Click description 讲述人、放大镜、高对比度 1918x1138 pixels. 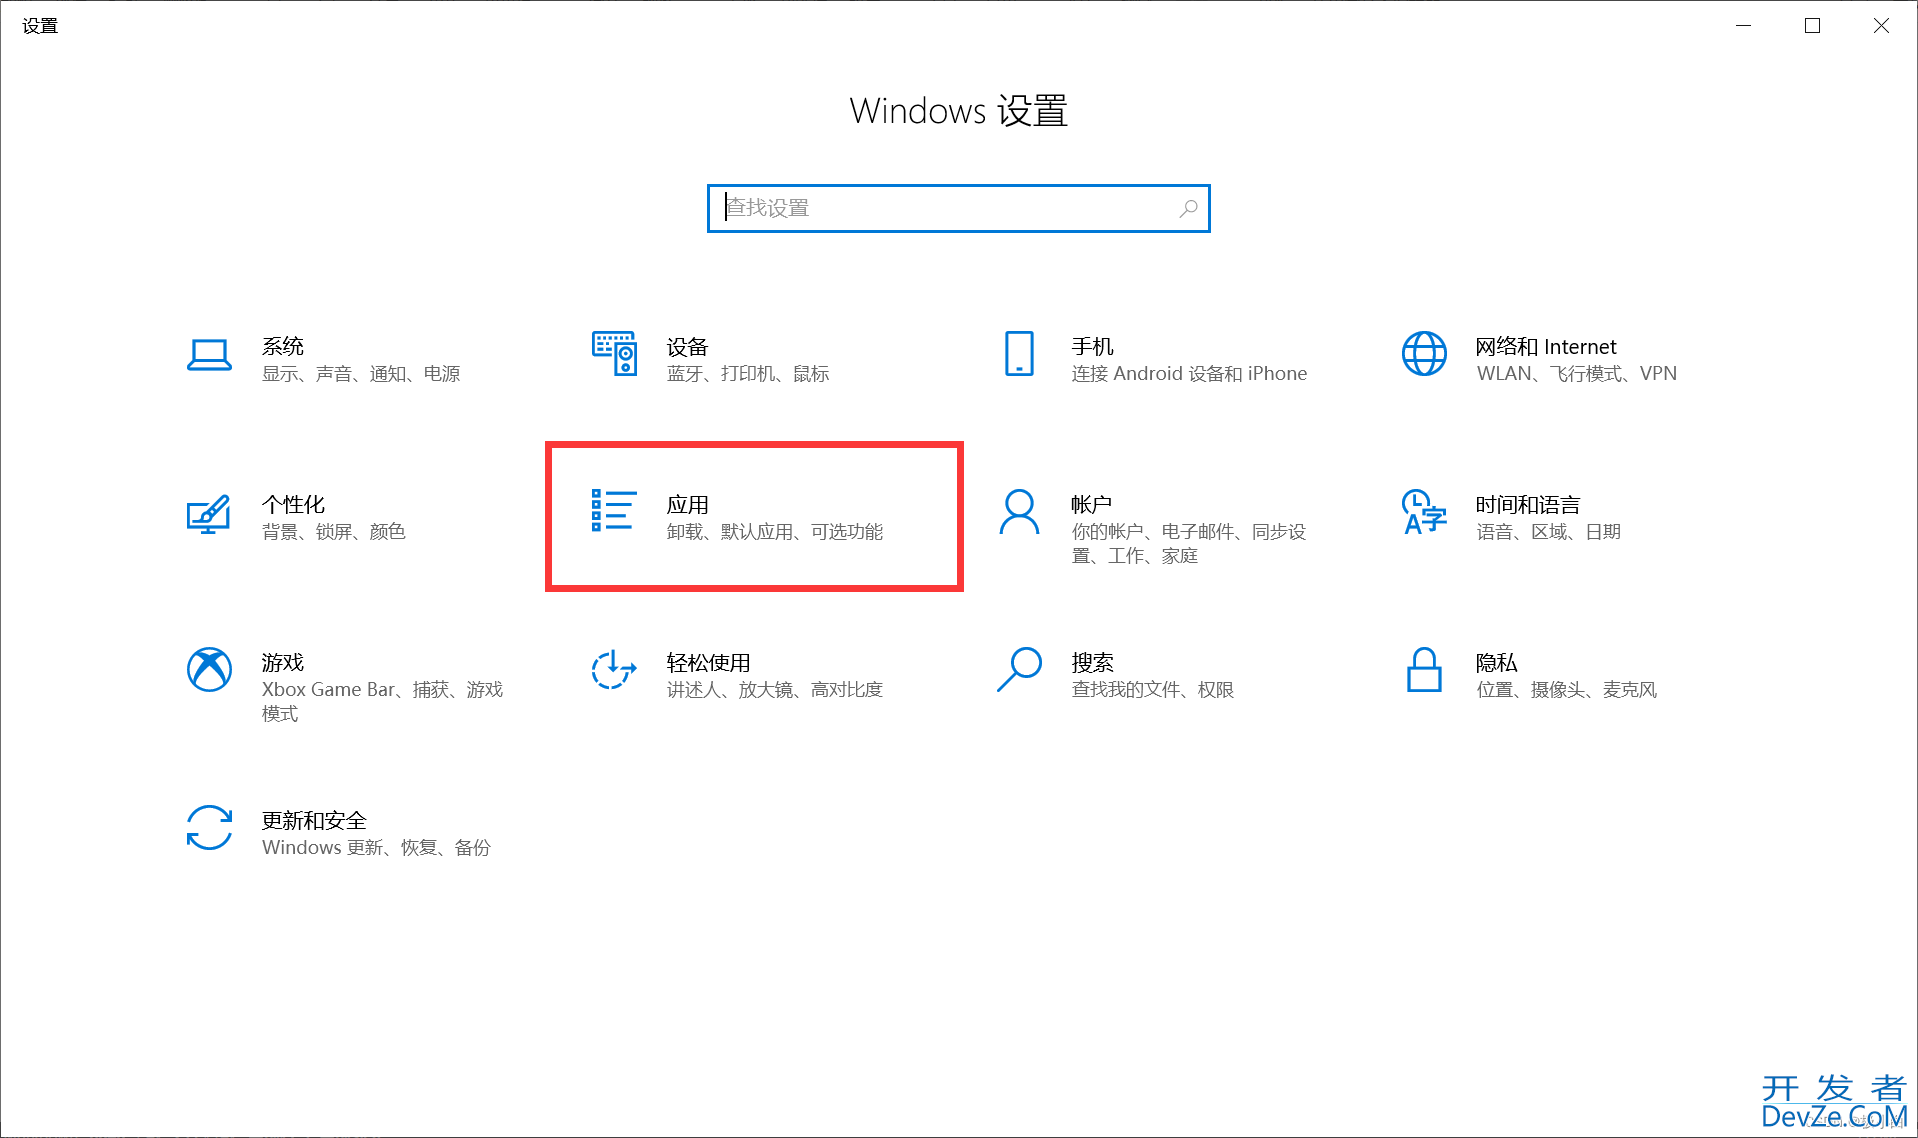tap(775, 689)
